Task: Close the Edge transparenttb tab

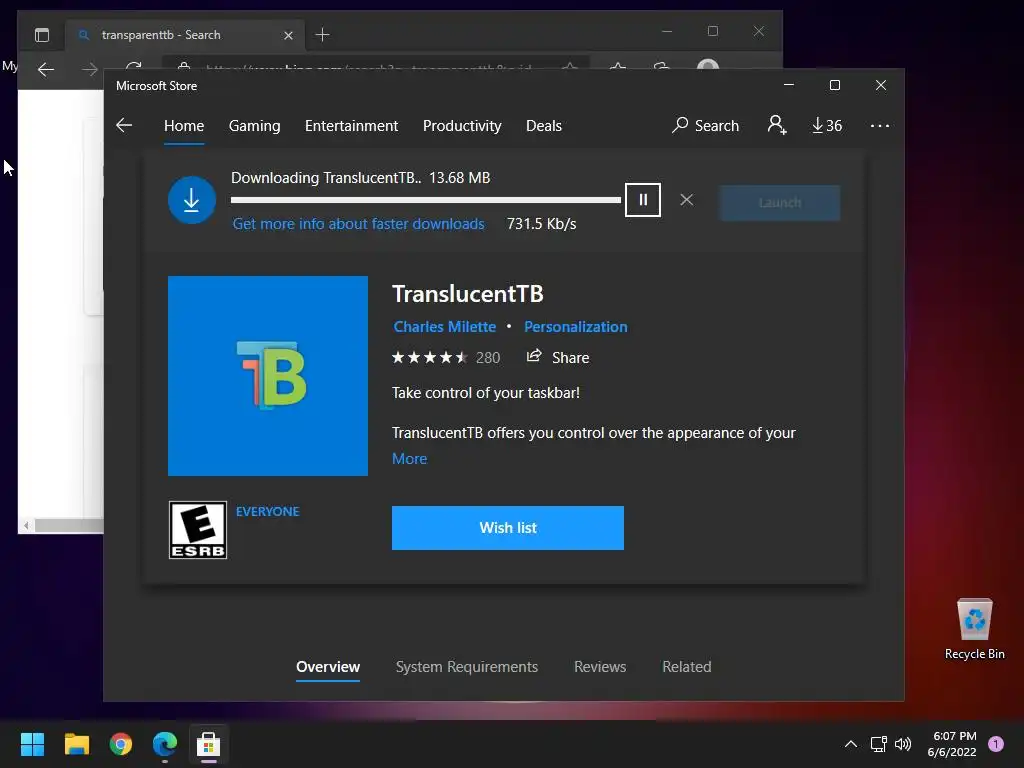Action: (x=288, y=35)
